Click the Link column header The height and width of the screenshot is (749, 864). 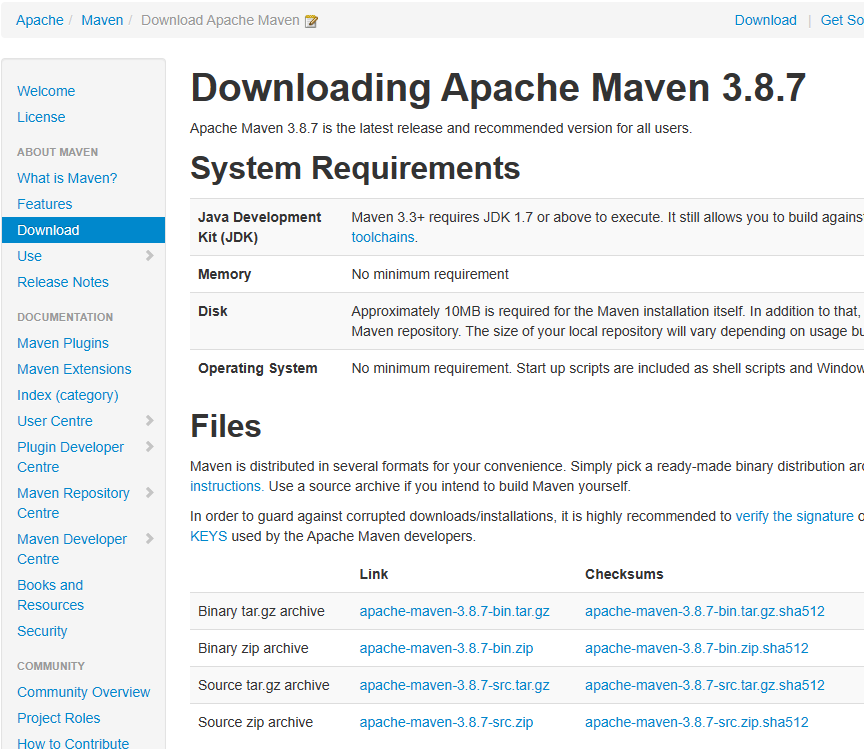(374, 574)
